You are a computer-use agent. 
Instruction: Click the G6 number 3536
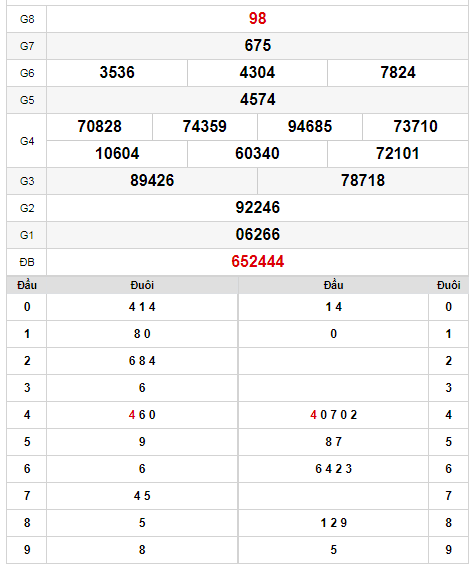tap(117, 72)
